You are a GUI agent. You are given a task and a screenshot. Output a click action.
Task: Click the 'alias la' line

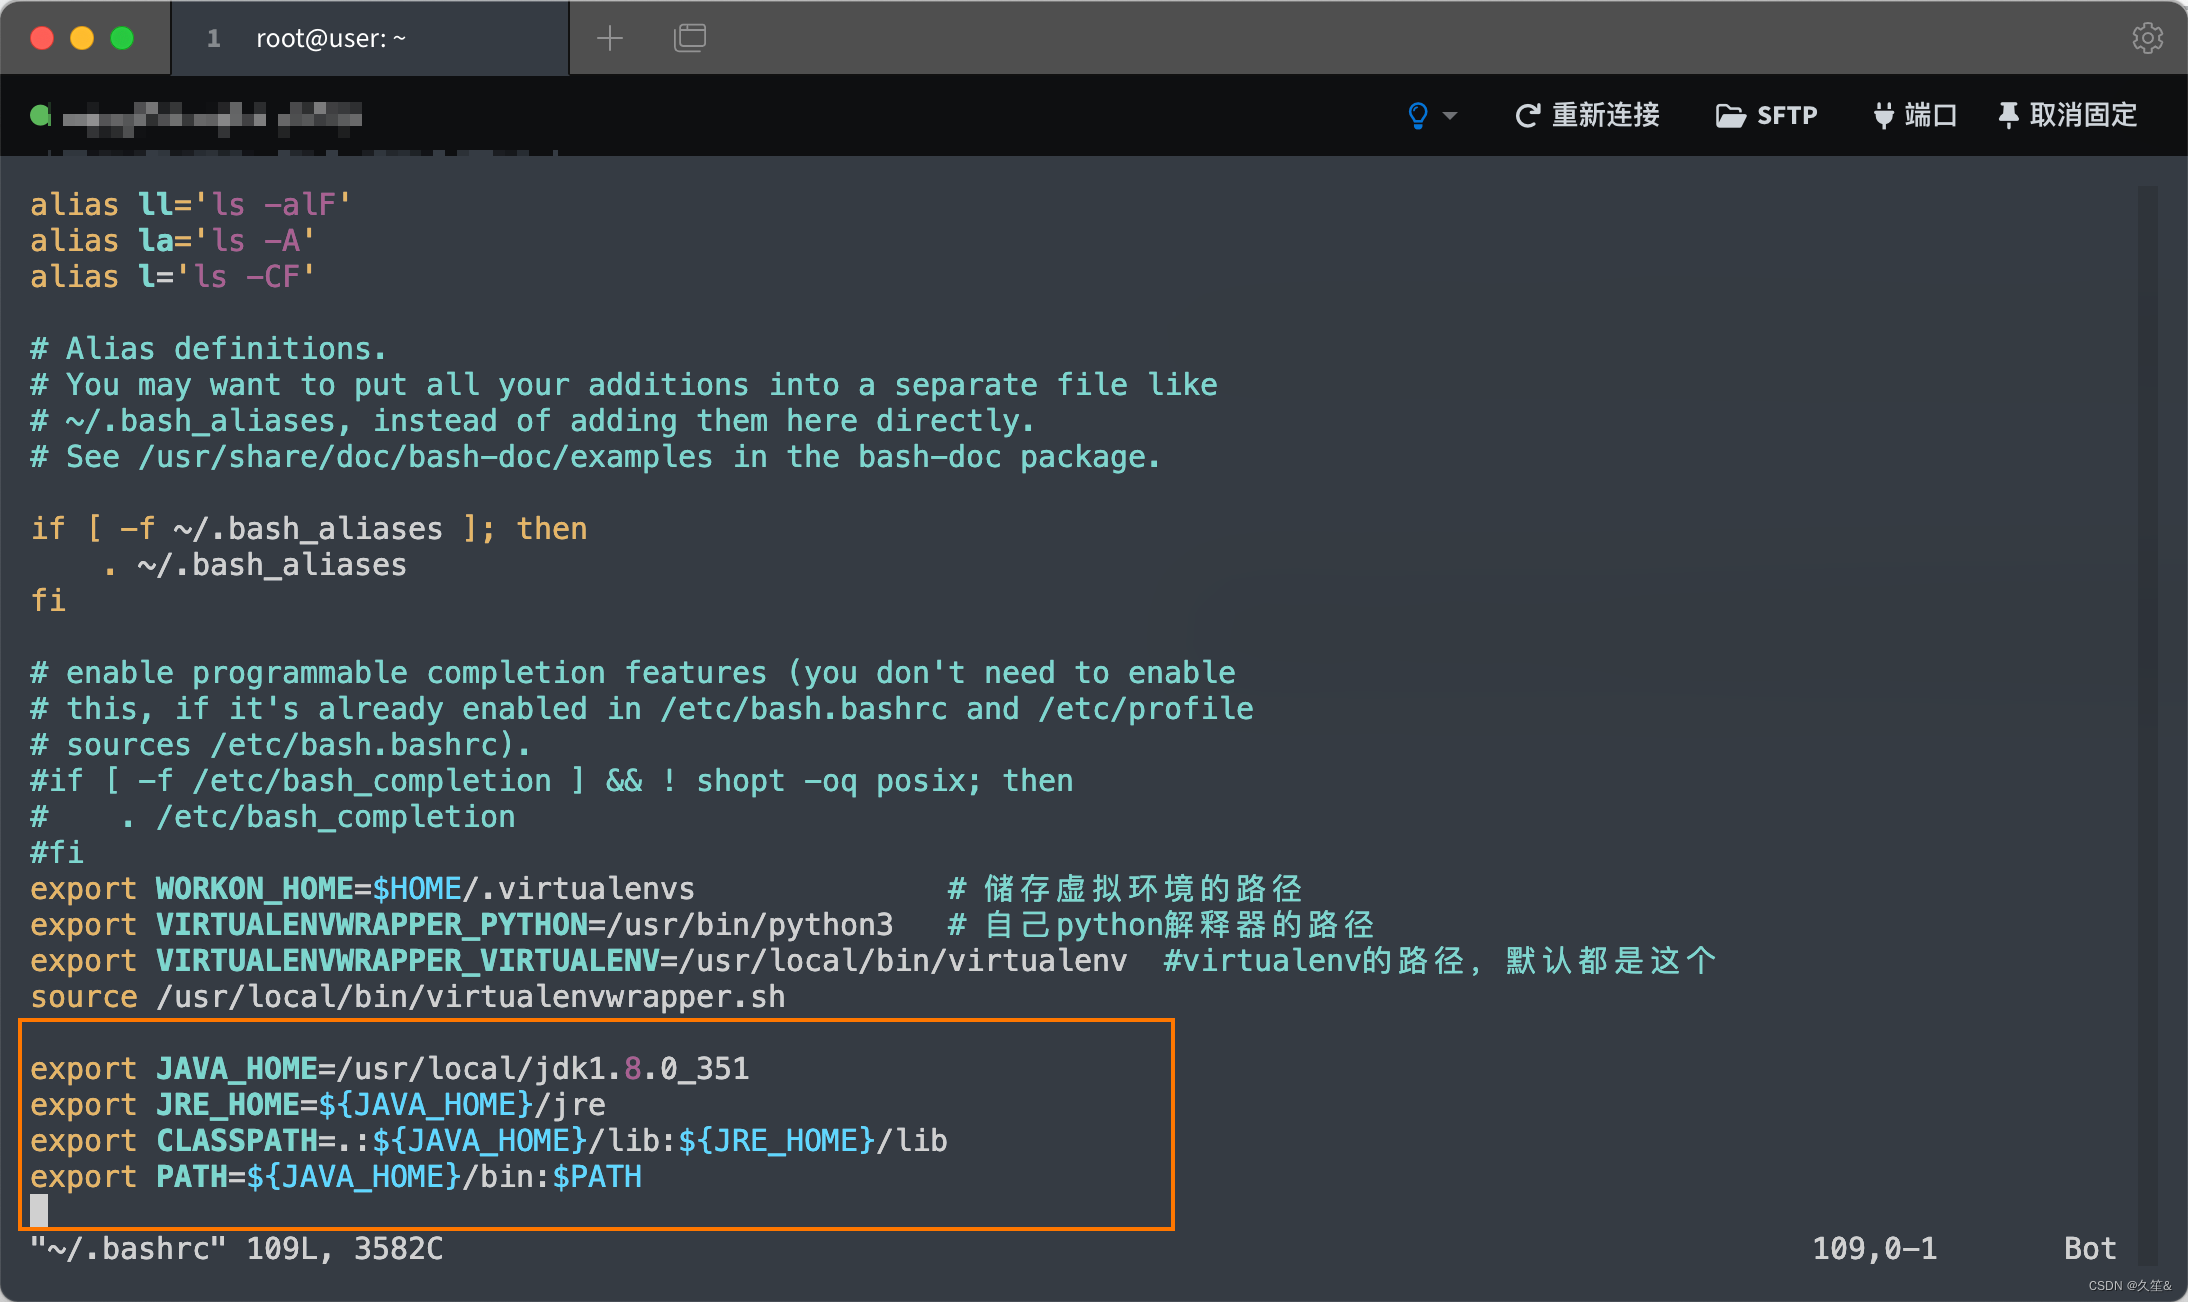coord(173,241)
